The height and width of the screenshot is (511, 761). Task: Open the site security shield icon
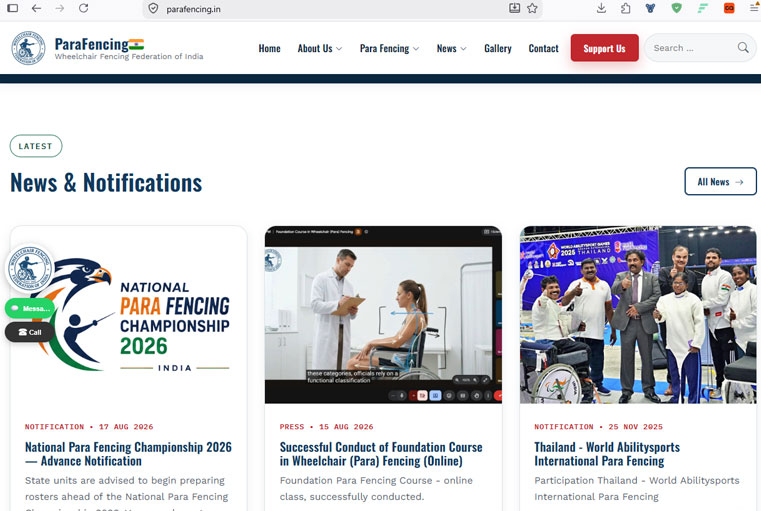coord(153,9)
